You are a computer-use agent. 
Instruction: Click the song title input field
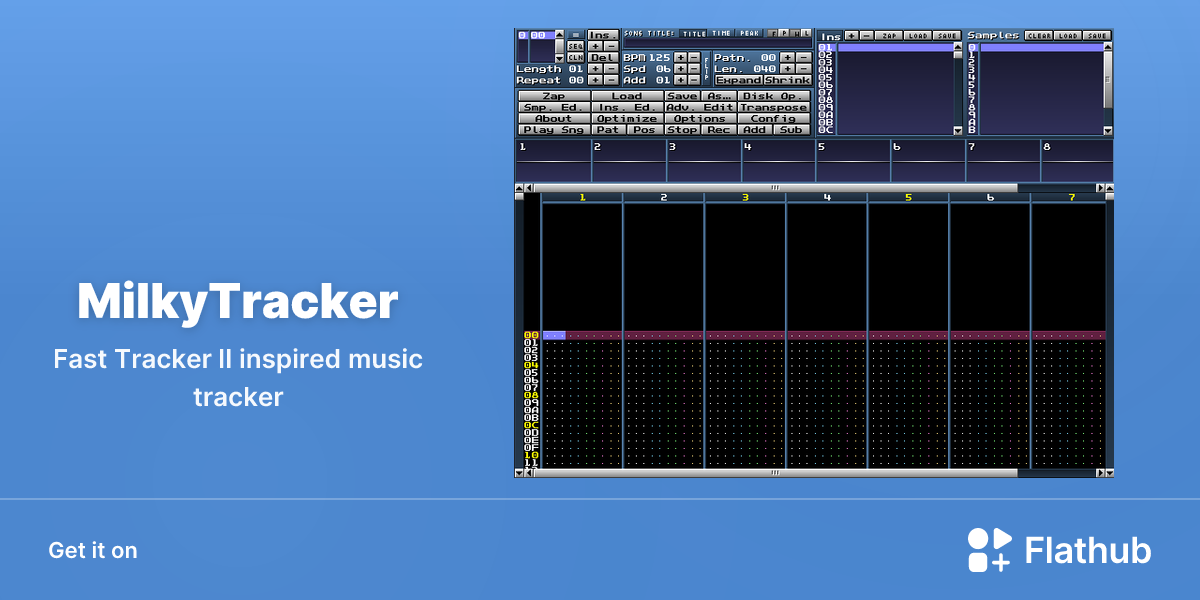tap(717, 44)
